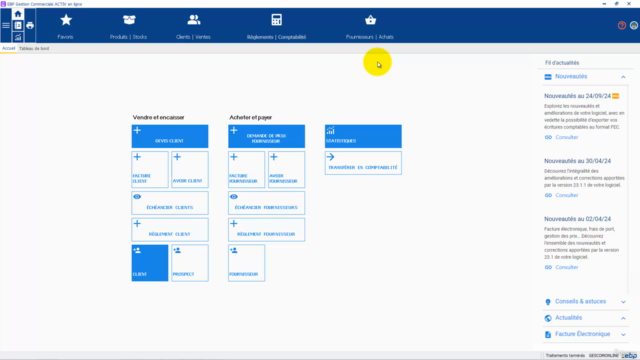The image size is (640, 360).
Task: View the Échéancier fournisseurs tile
Action: (x=267, y=203)
